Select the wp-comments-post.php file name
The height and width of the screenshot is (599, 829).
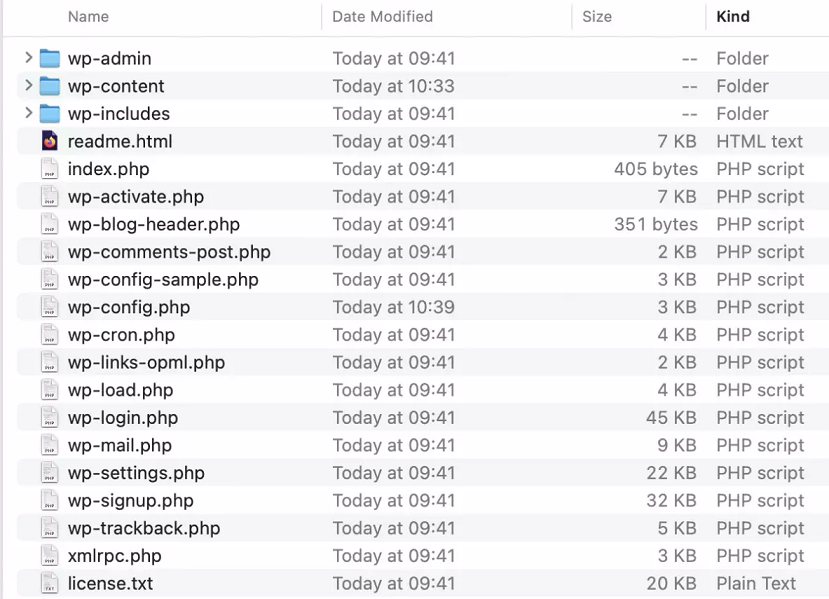pos(169,252)
